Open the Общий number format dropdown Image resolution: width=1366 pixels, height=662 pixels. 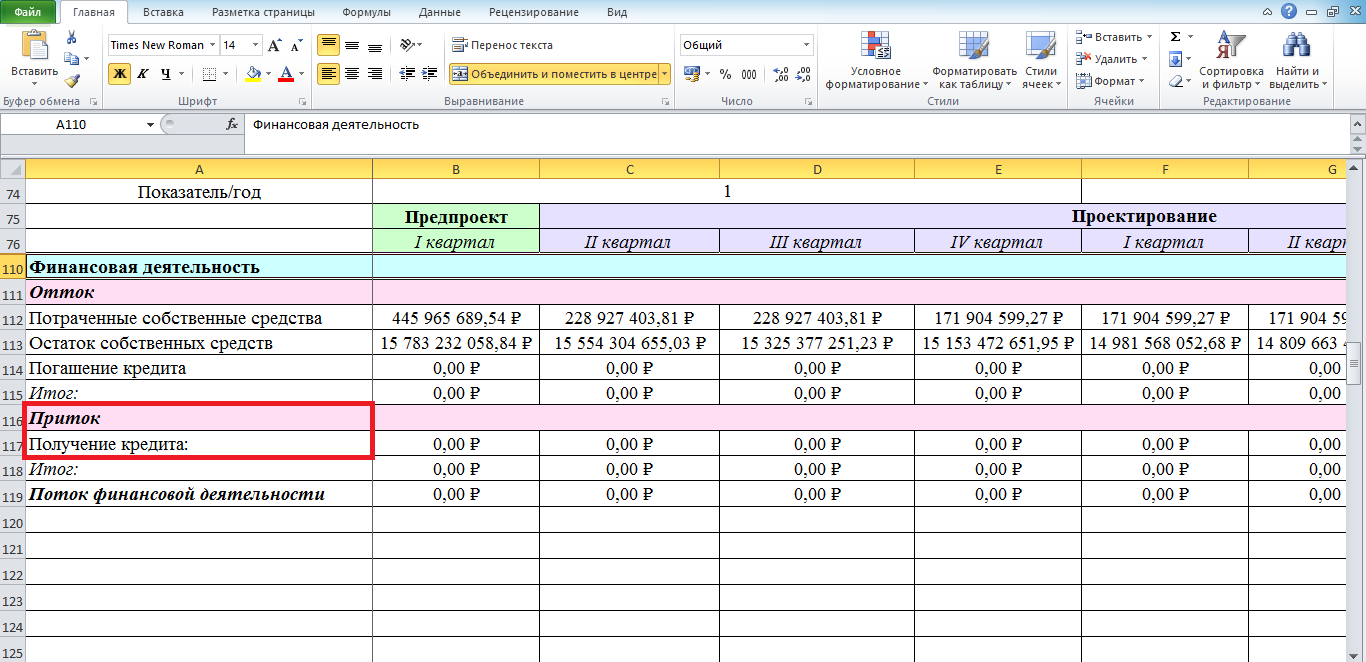(x=807, y=45)
